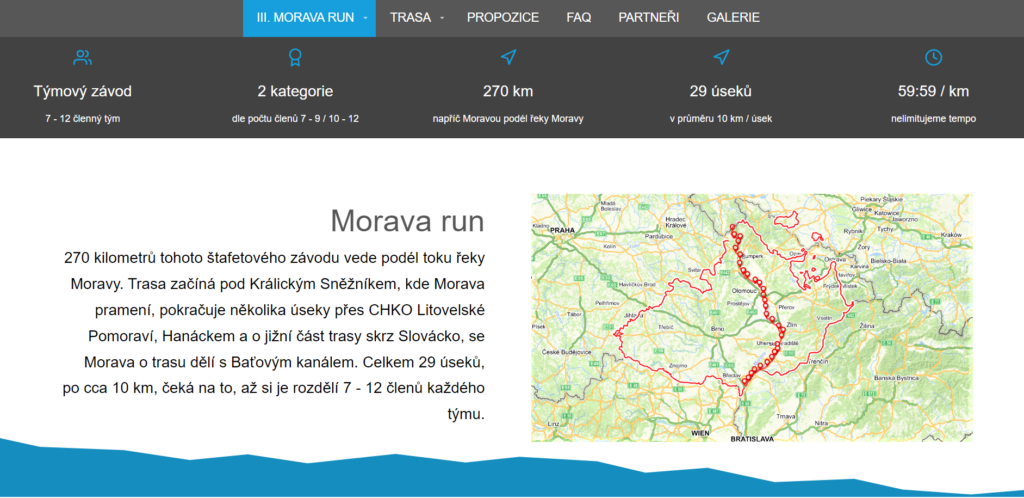Open the III. MORAVA RUN menu
Screen dimensions: 1024x498
pos(309,18)
